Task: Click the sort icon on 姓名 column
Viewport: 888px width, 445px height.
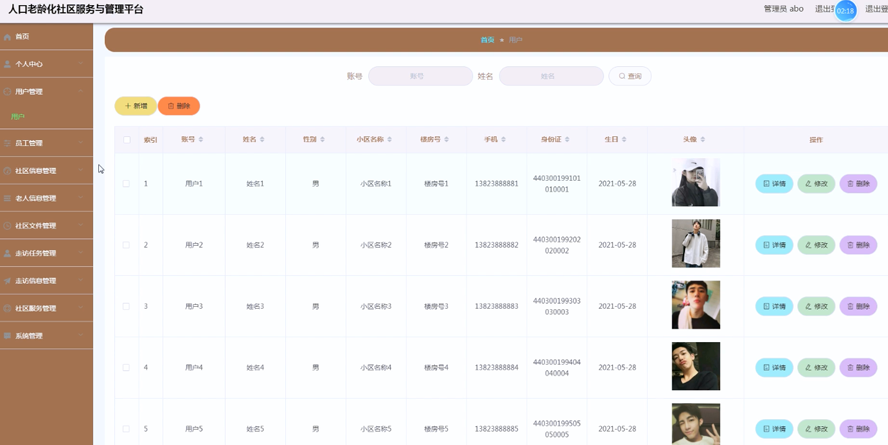Action: 262,139
